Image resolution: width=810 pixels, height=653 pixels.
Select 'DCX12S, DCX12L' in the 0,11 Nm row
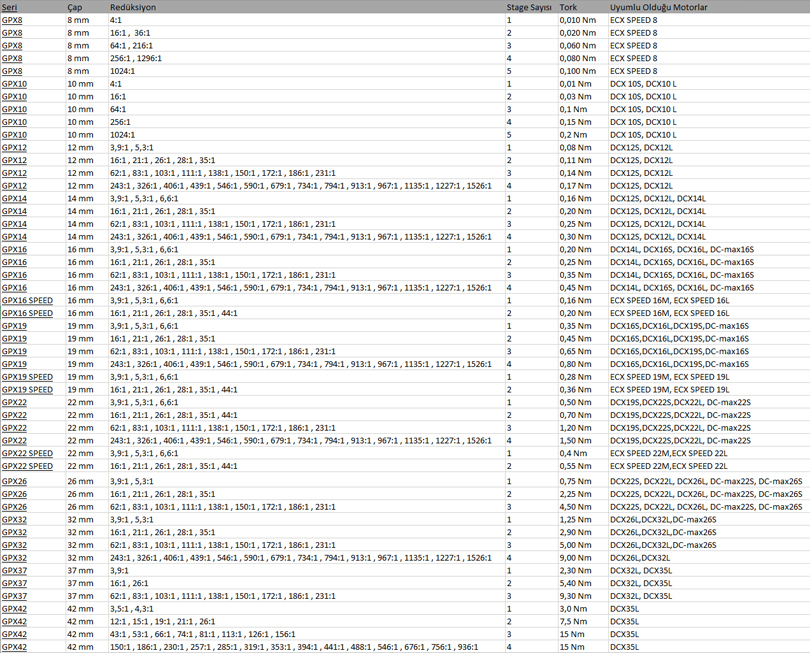[x=641, y=161]
